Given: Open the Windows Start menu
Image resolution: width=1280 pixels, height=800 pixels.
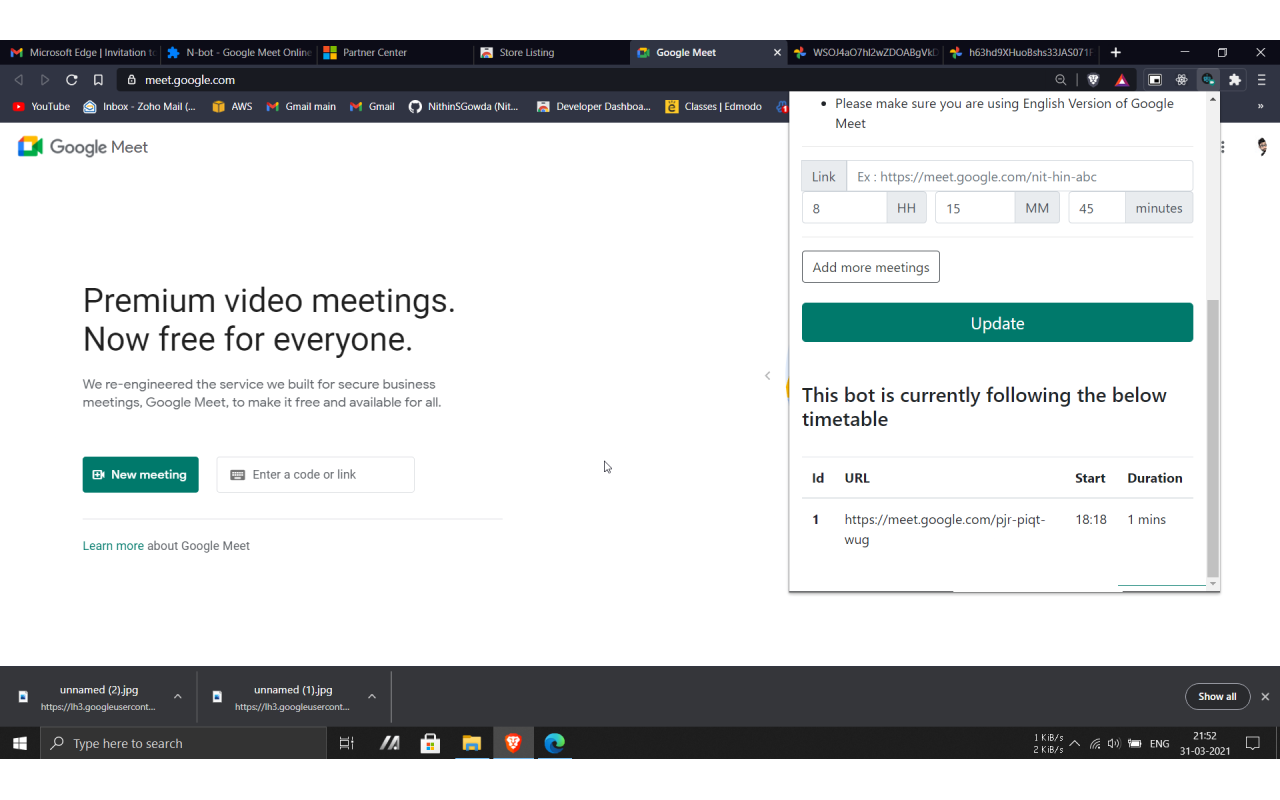Looking at the screenshot, I should tap(19, 743).
